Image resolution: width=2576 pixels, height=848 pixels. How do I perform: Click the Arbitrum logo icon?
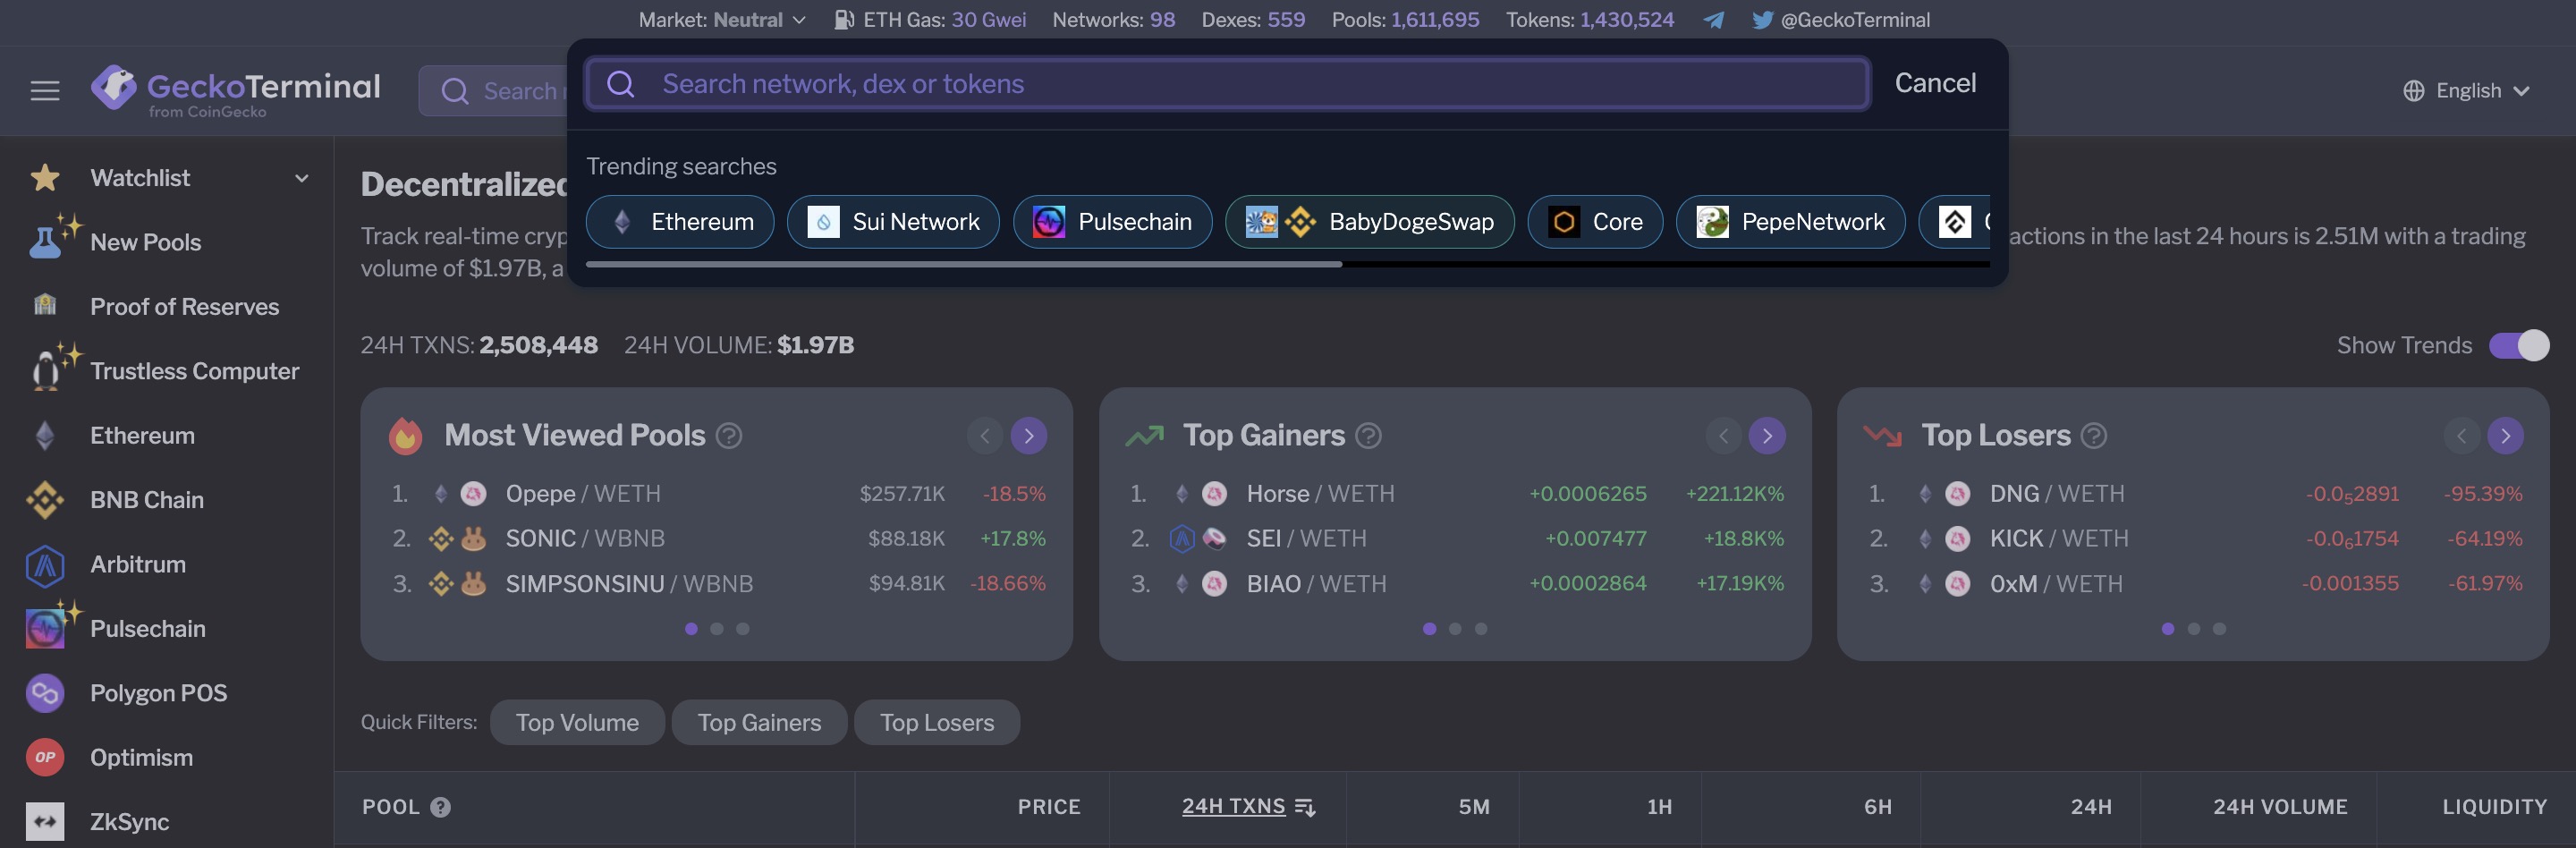[x=45, y=564]
